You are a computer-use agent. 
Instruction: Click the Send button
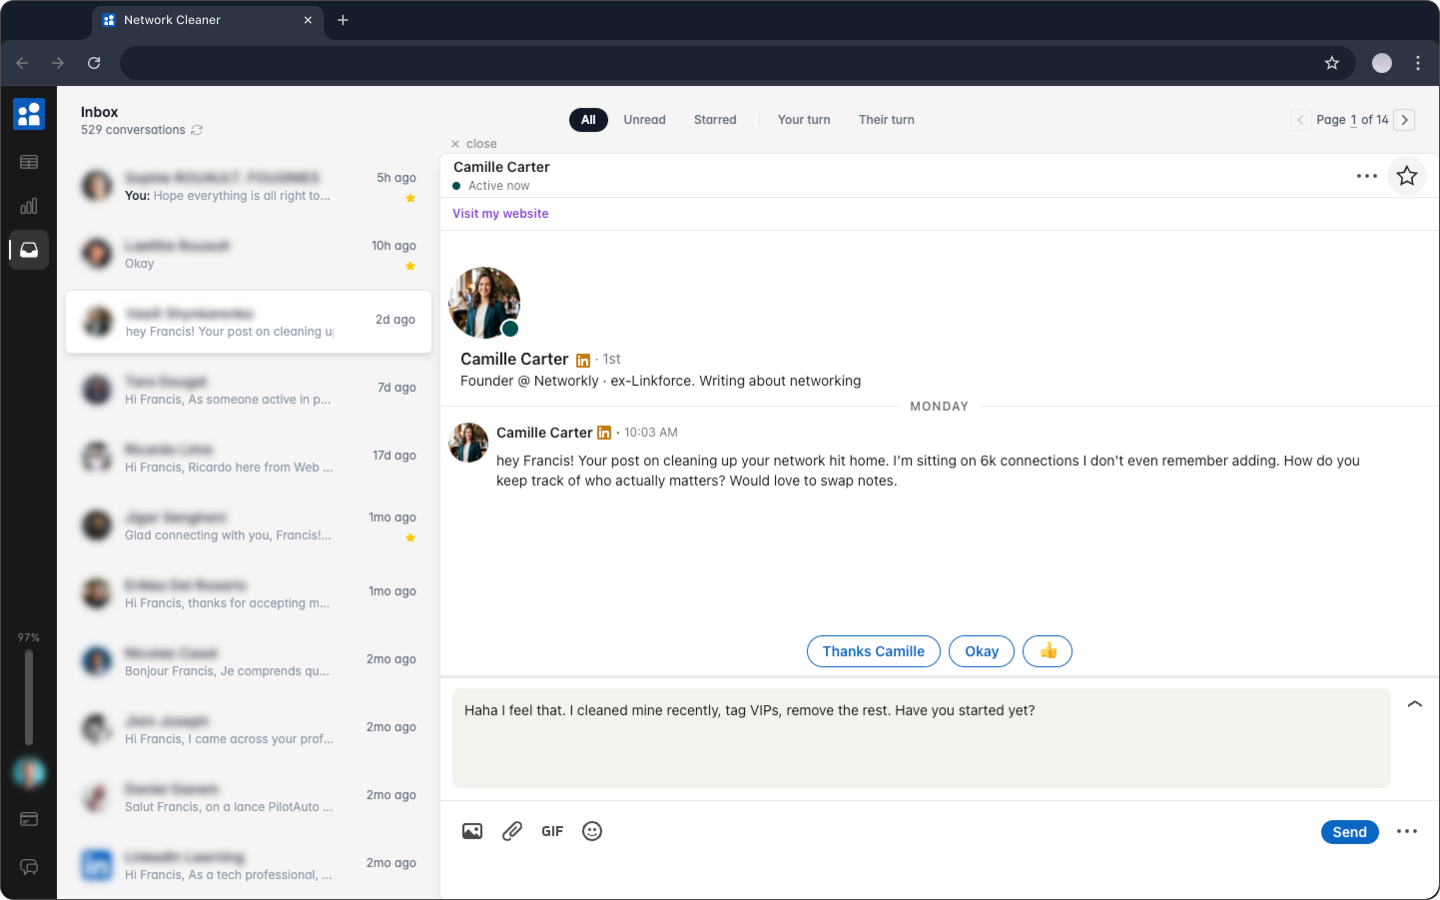1349,832
